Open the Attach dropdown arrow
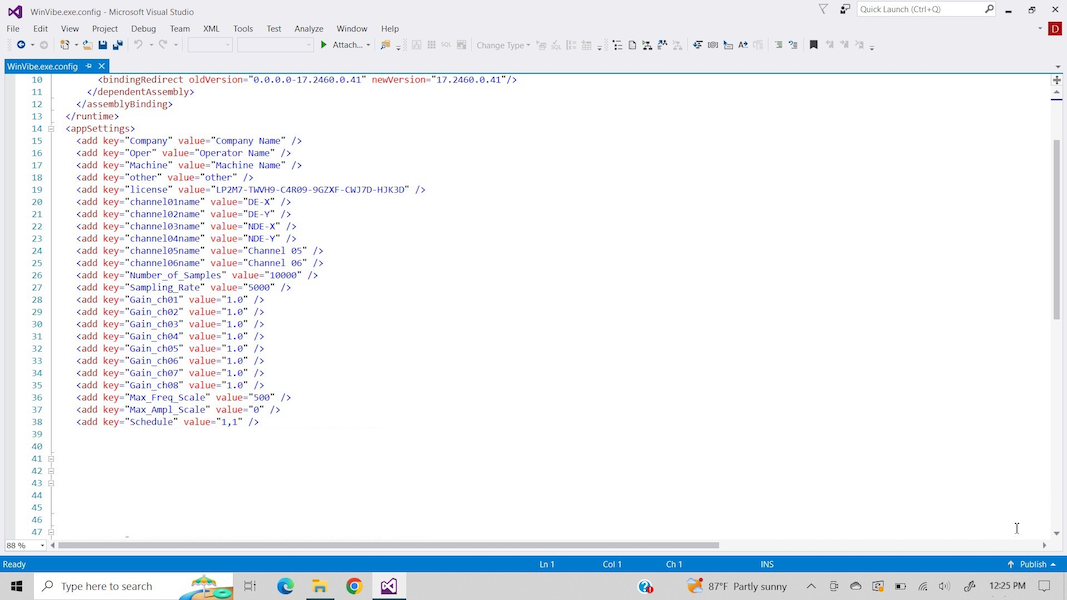This screenshot has height=600, width=1067. pos(368,45)
